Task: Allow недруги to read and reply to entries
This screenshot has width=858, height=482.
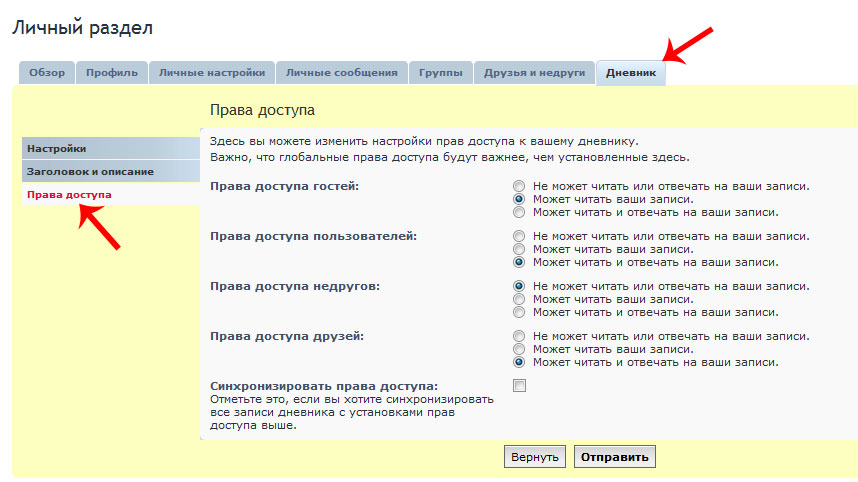Action: [x=519, y=312]
